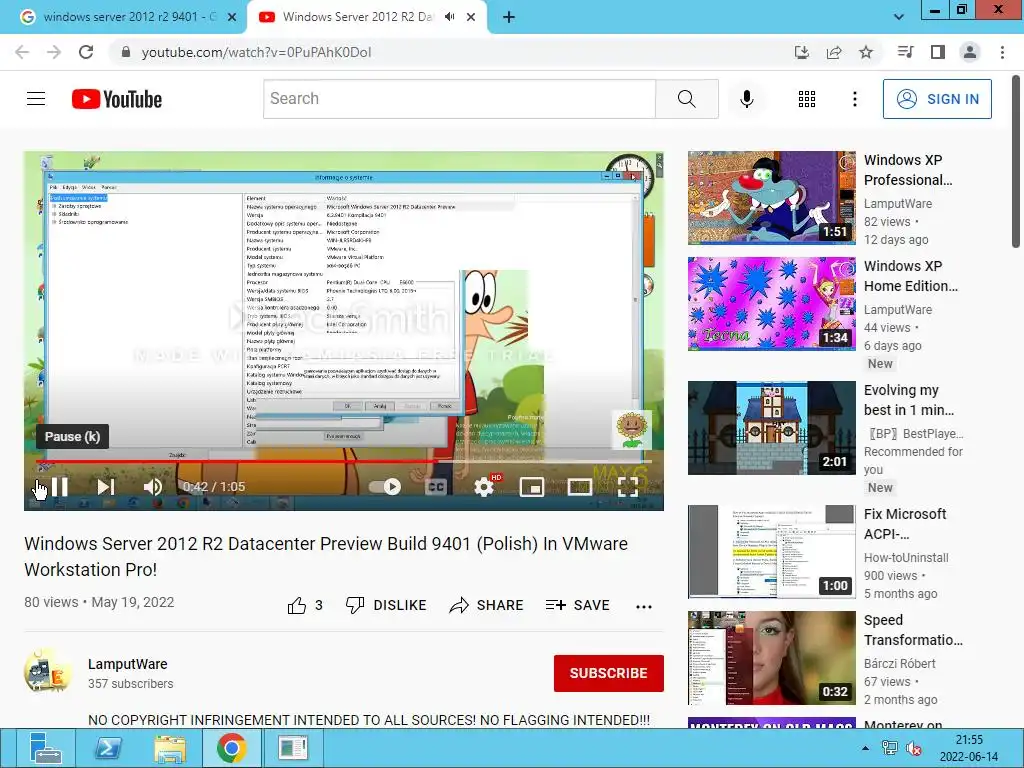The height and width of the screenshot is (768, 1024).
Task: Click the SIGN IN button
Action: pyautogui.click(x=937, y=99)
